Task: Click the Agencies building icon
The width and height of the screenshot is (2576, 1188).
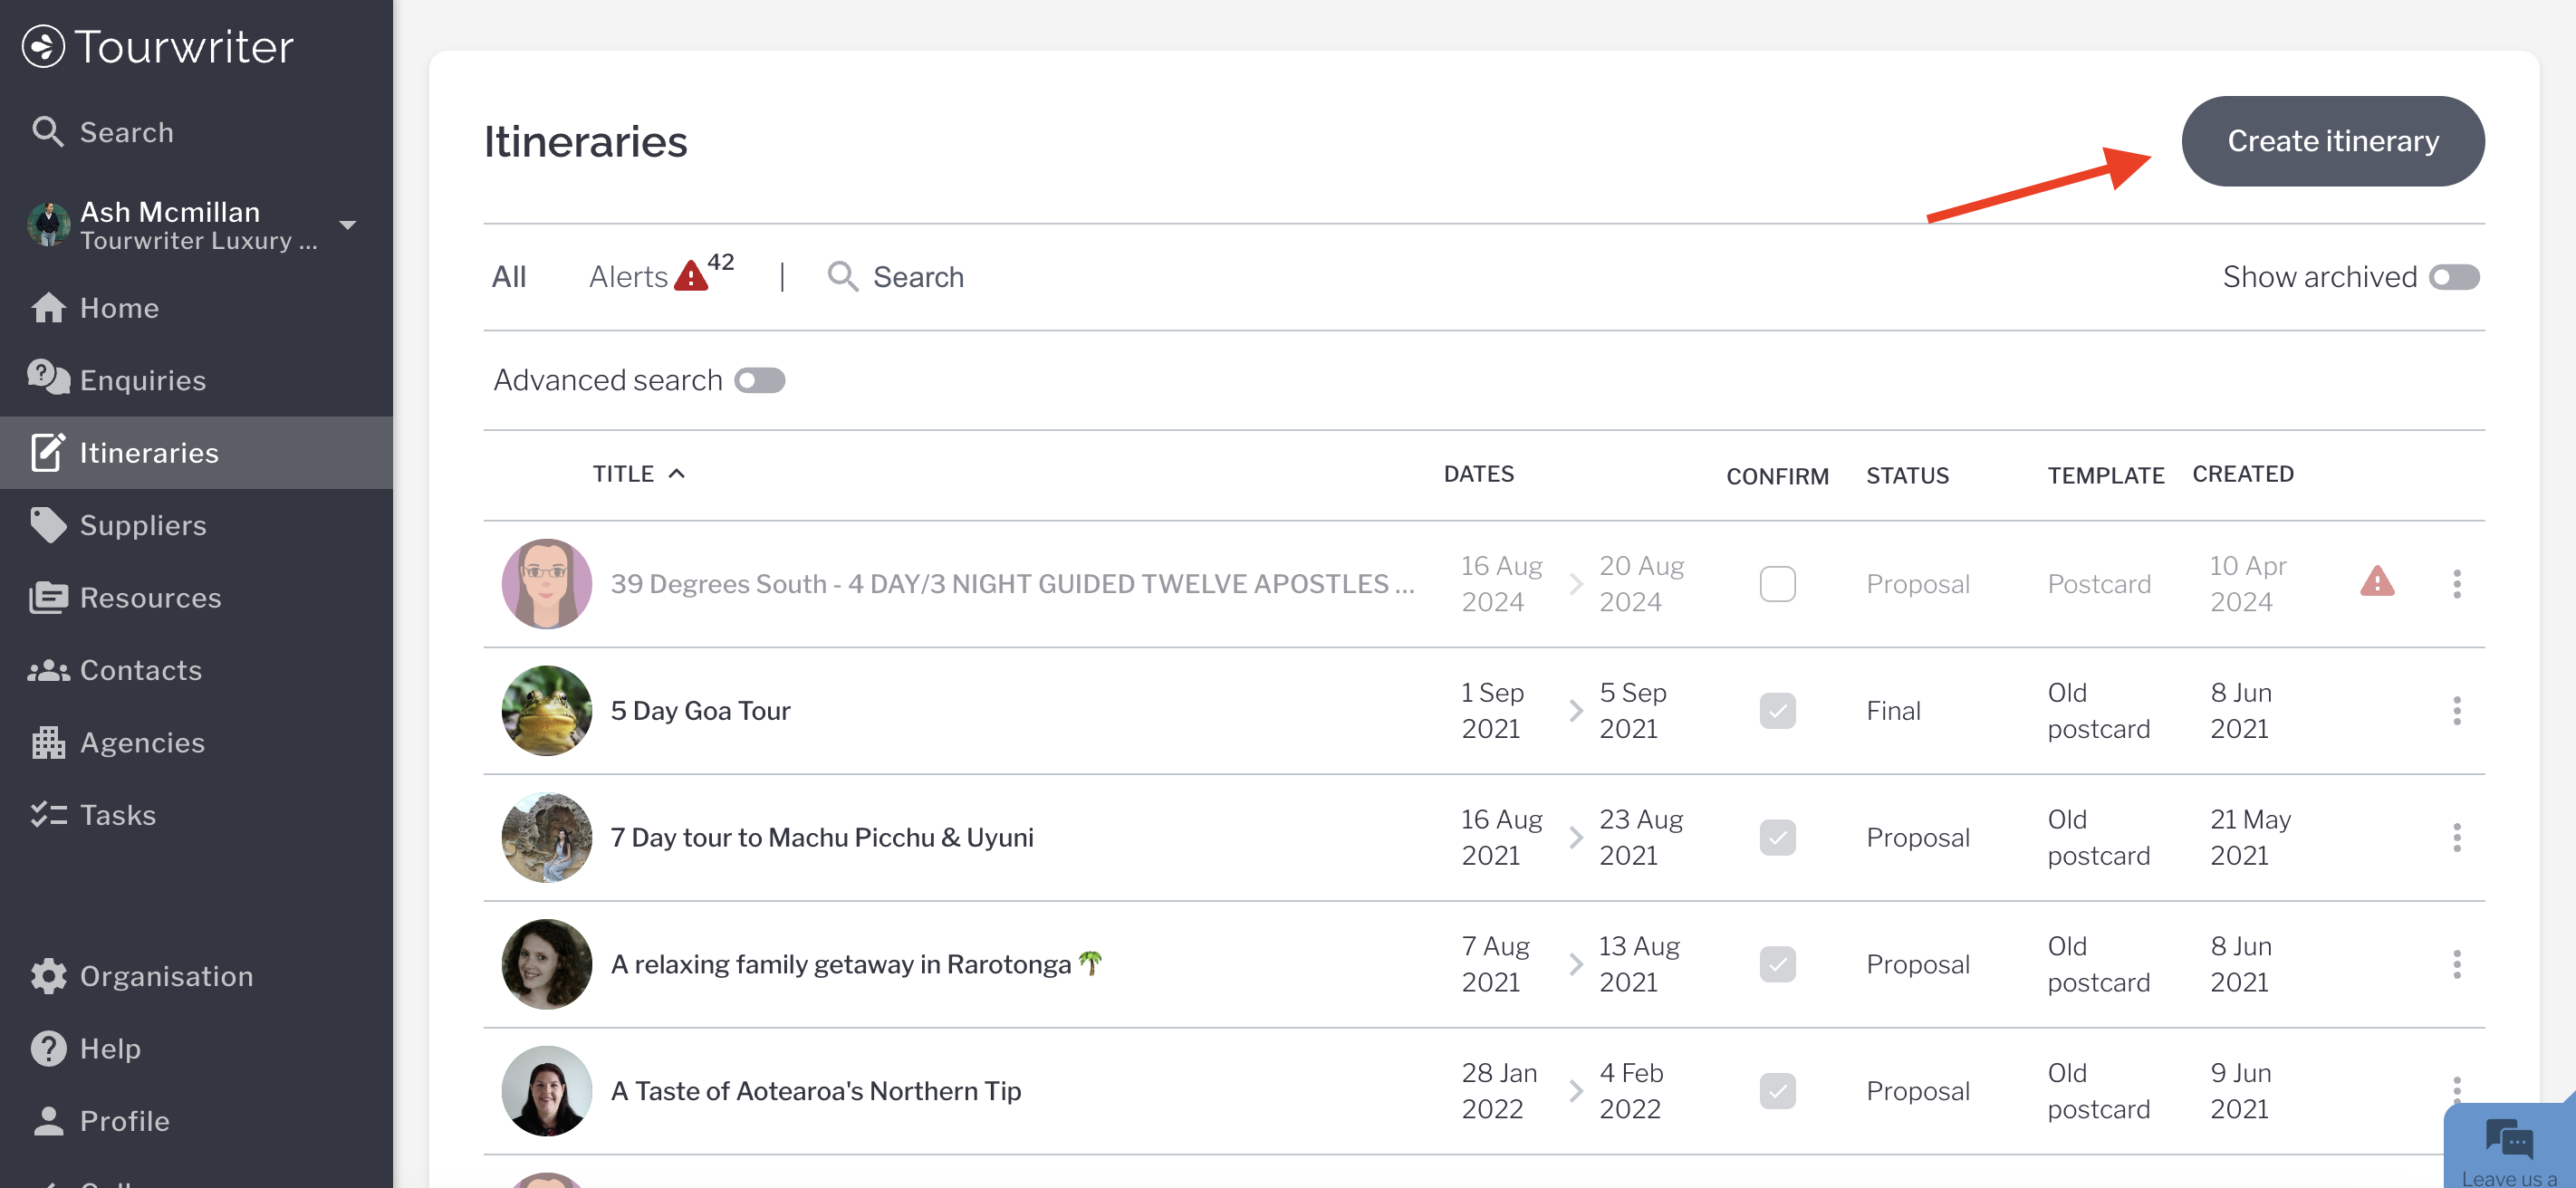Action: pos(47,742)
